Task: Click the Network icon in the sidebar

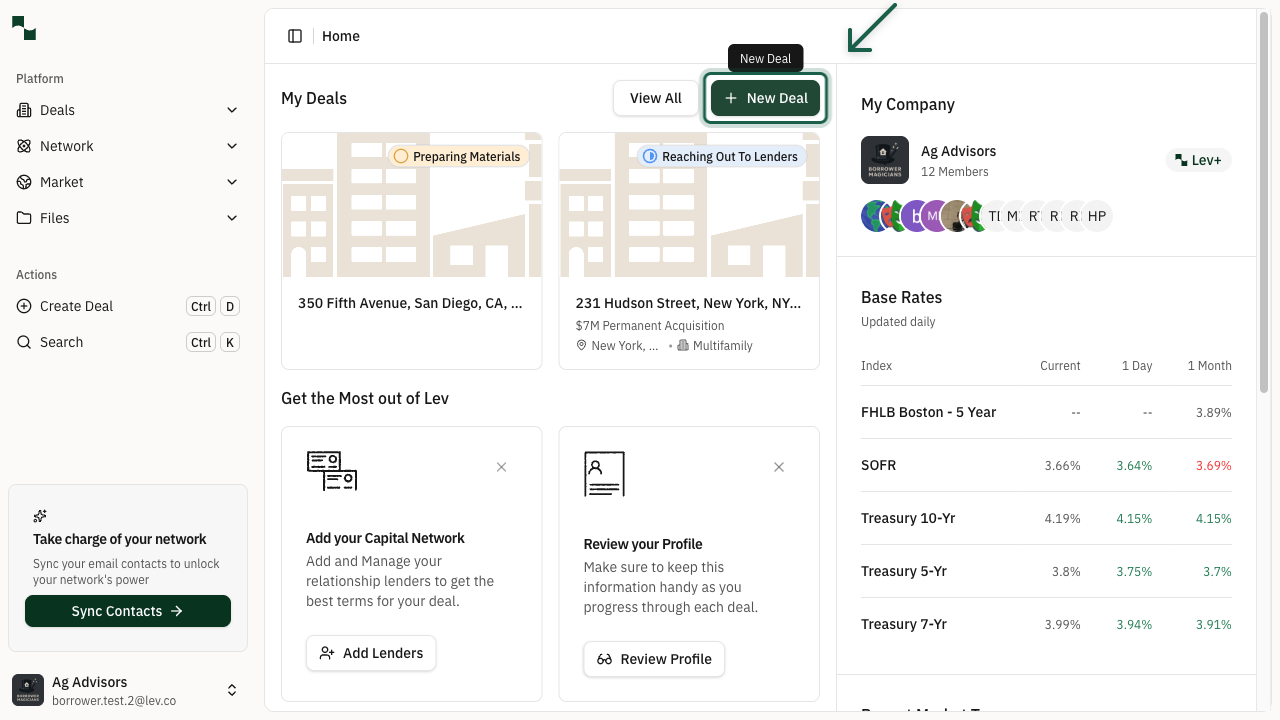Action: (x=24, y=146)
